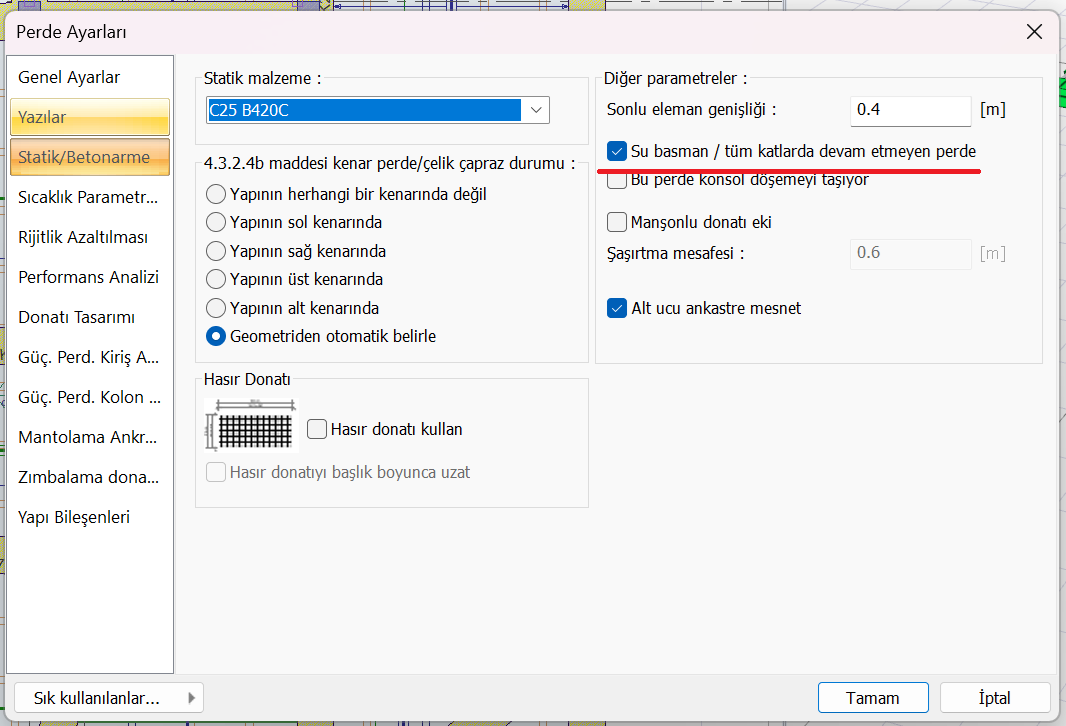Close the Perde Ayarları dialog

1034,32
